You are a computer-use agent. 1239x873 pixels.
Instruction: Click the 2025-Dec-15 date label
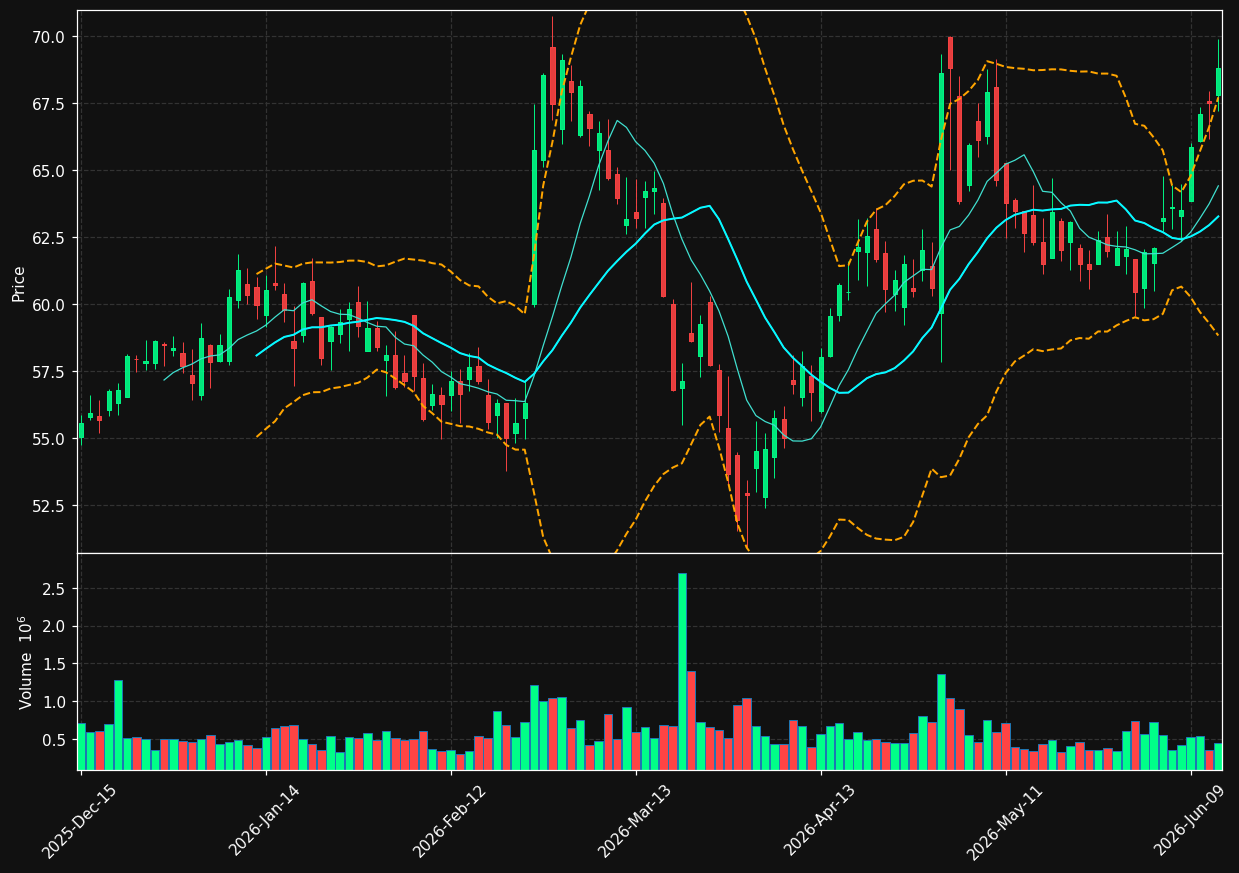(x=79, y=821)
